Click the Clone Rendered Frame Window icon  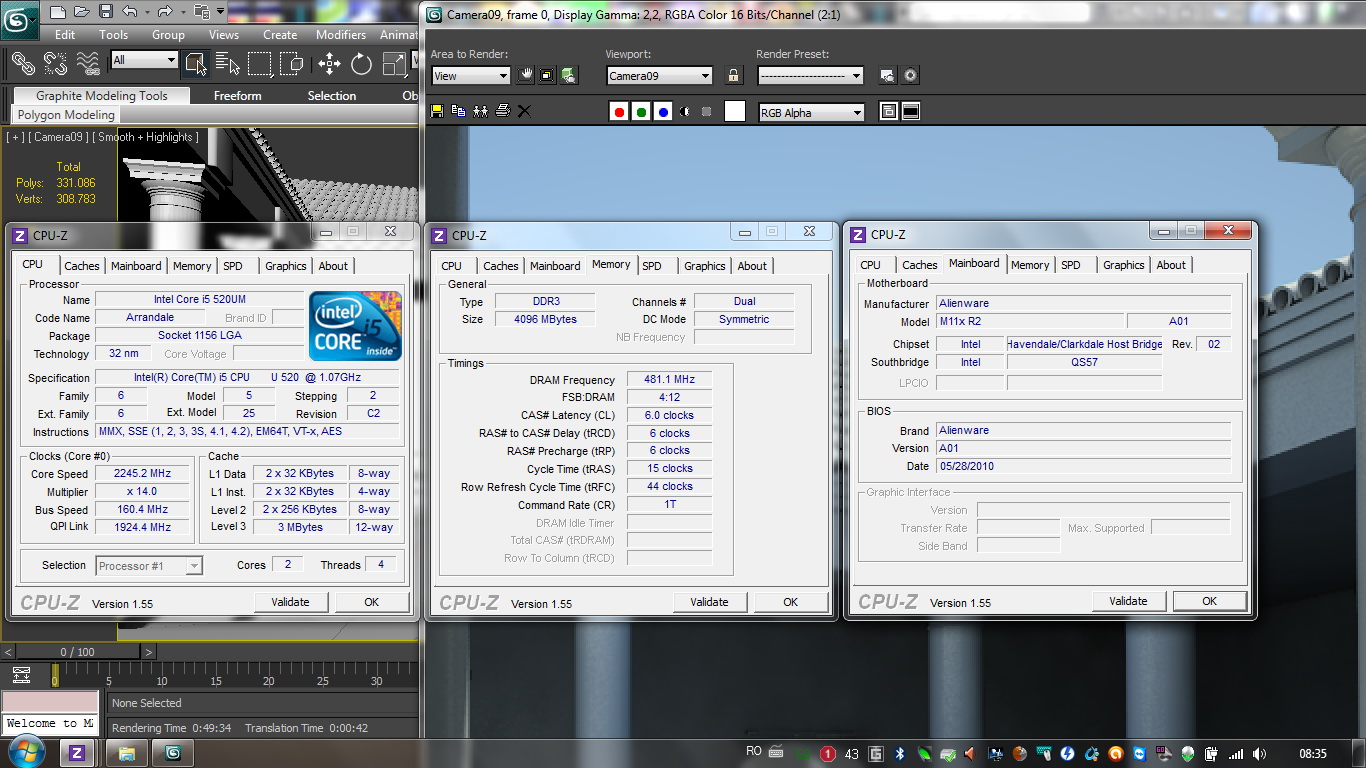(480, 111)
